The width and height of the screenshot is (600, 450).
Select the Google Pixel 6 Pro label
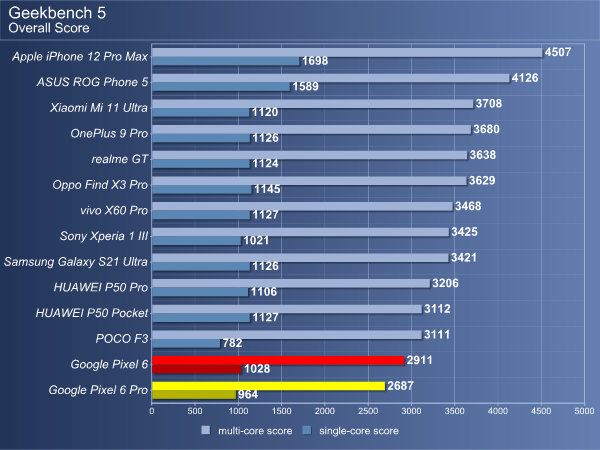(98, 390)
